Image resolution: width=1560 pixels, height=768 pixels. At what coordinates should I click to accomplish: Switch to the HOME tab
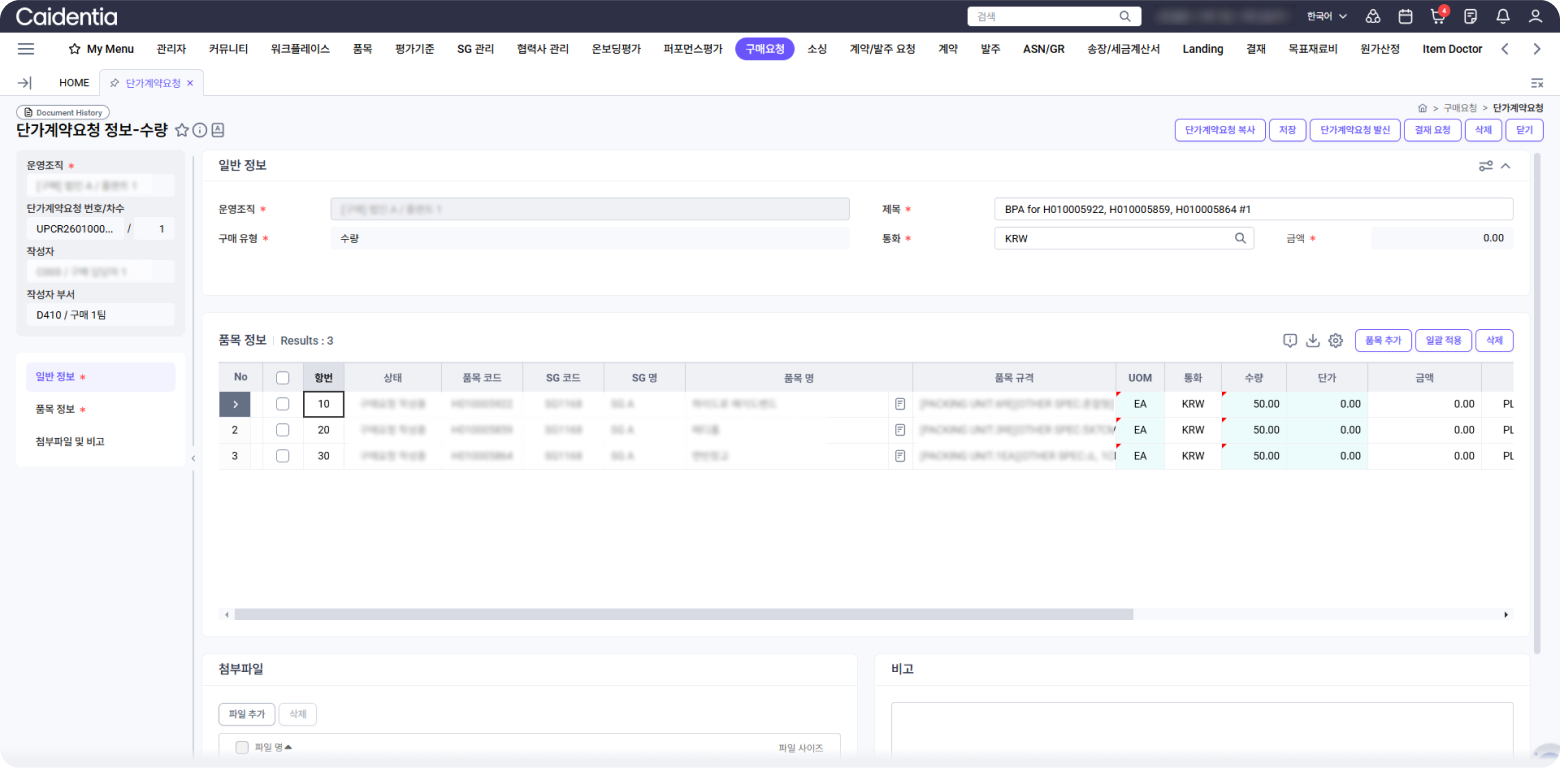click(74, 83)
